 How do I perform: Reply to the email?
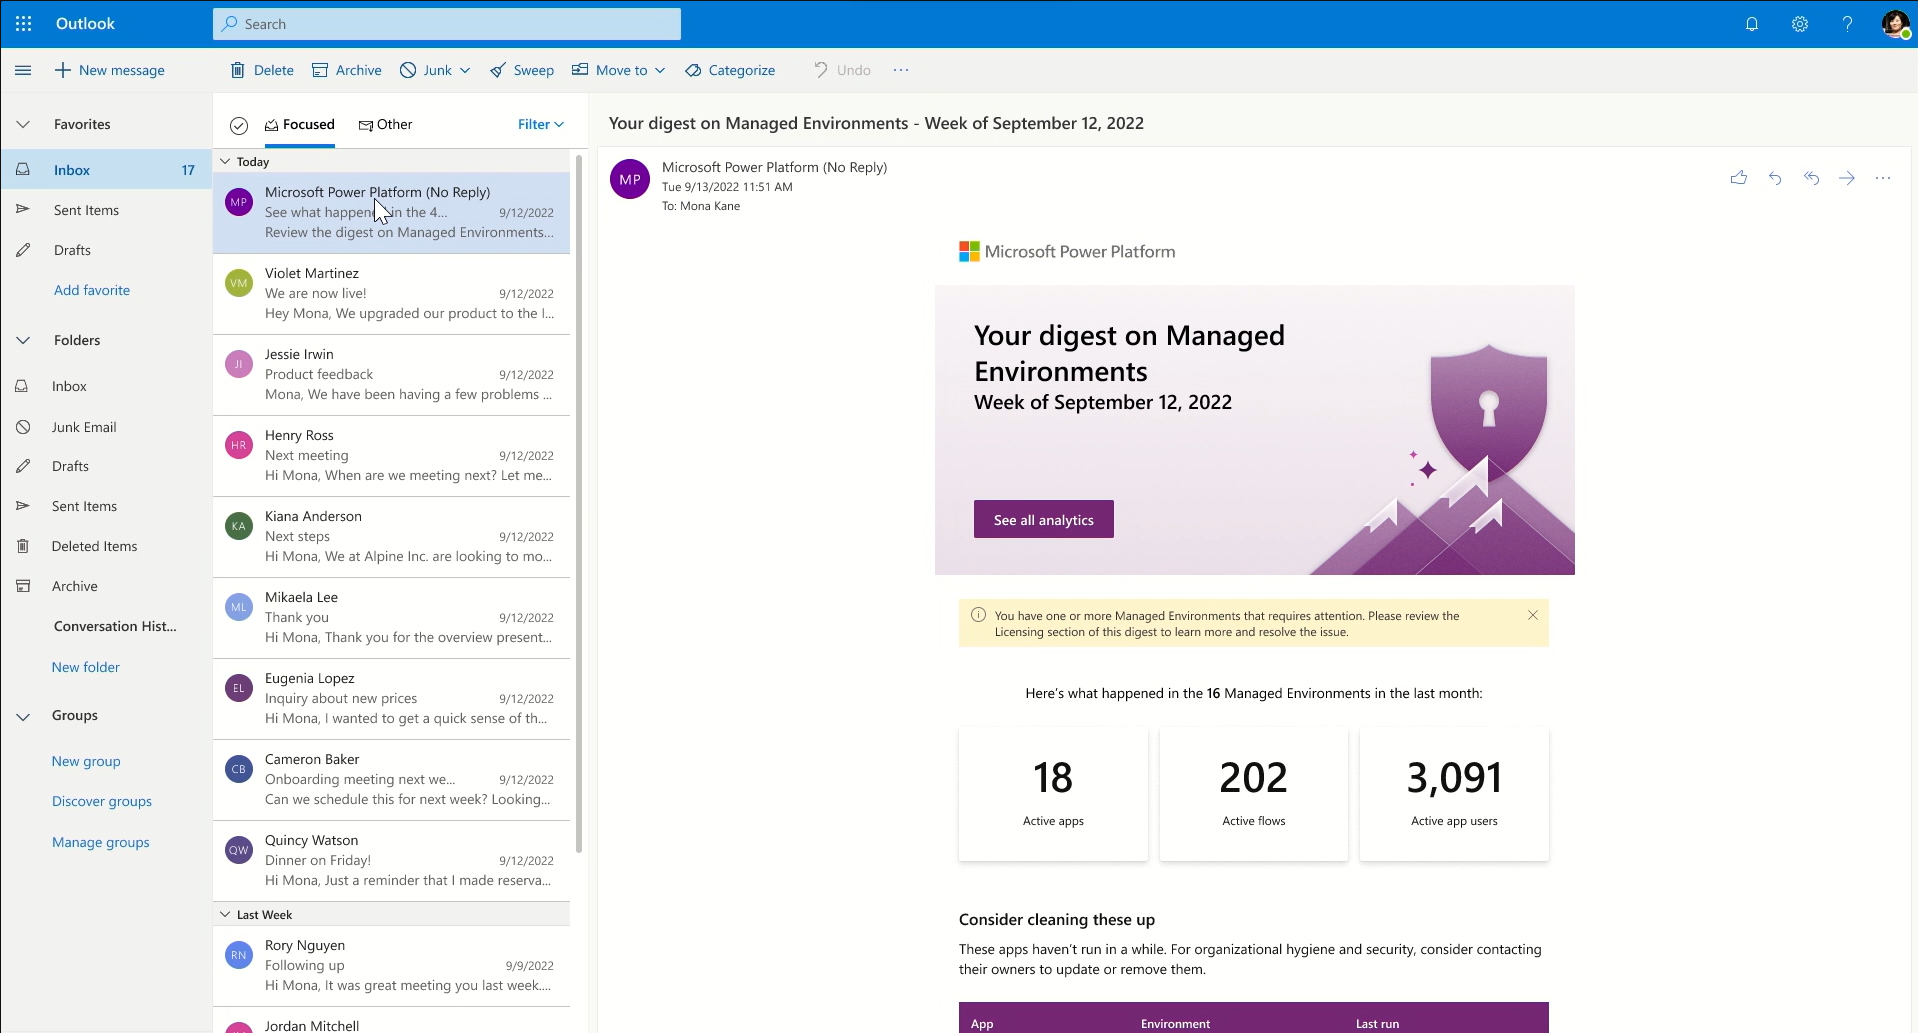1775,178
